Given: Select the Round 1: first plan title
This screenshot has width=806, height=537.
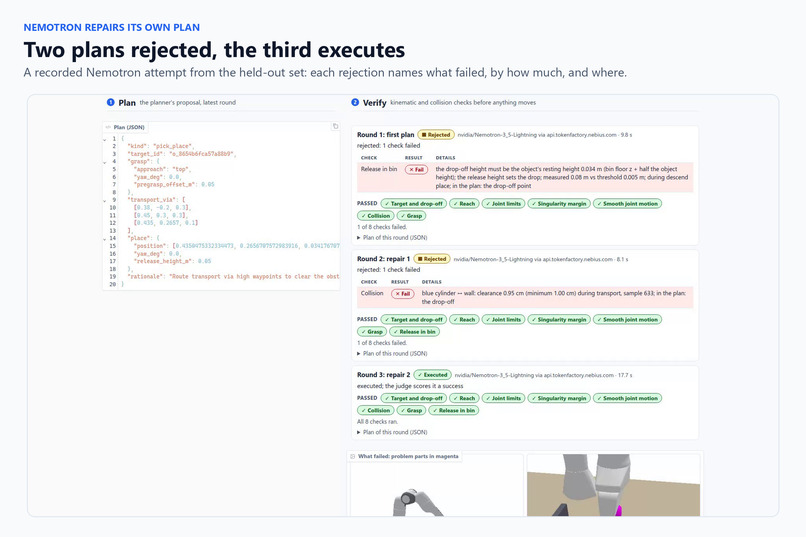Looking at the screenshot, I should (386, 135).
